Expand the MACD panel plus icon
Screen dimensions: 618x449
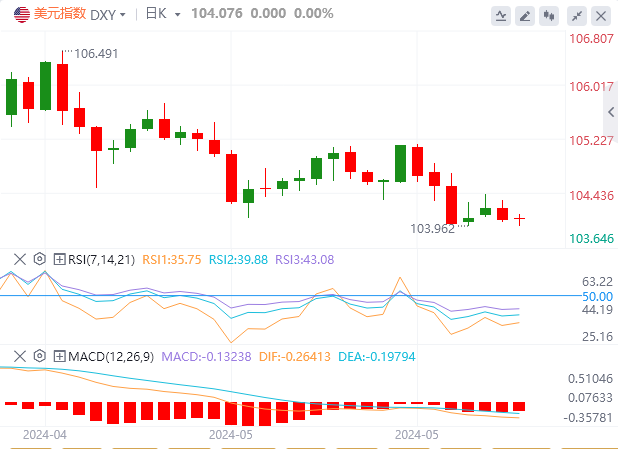(x=59, y=356)
